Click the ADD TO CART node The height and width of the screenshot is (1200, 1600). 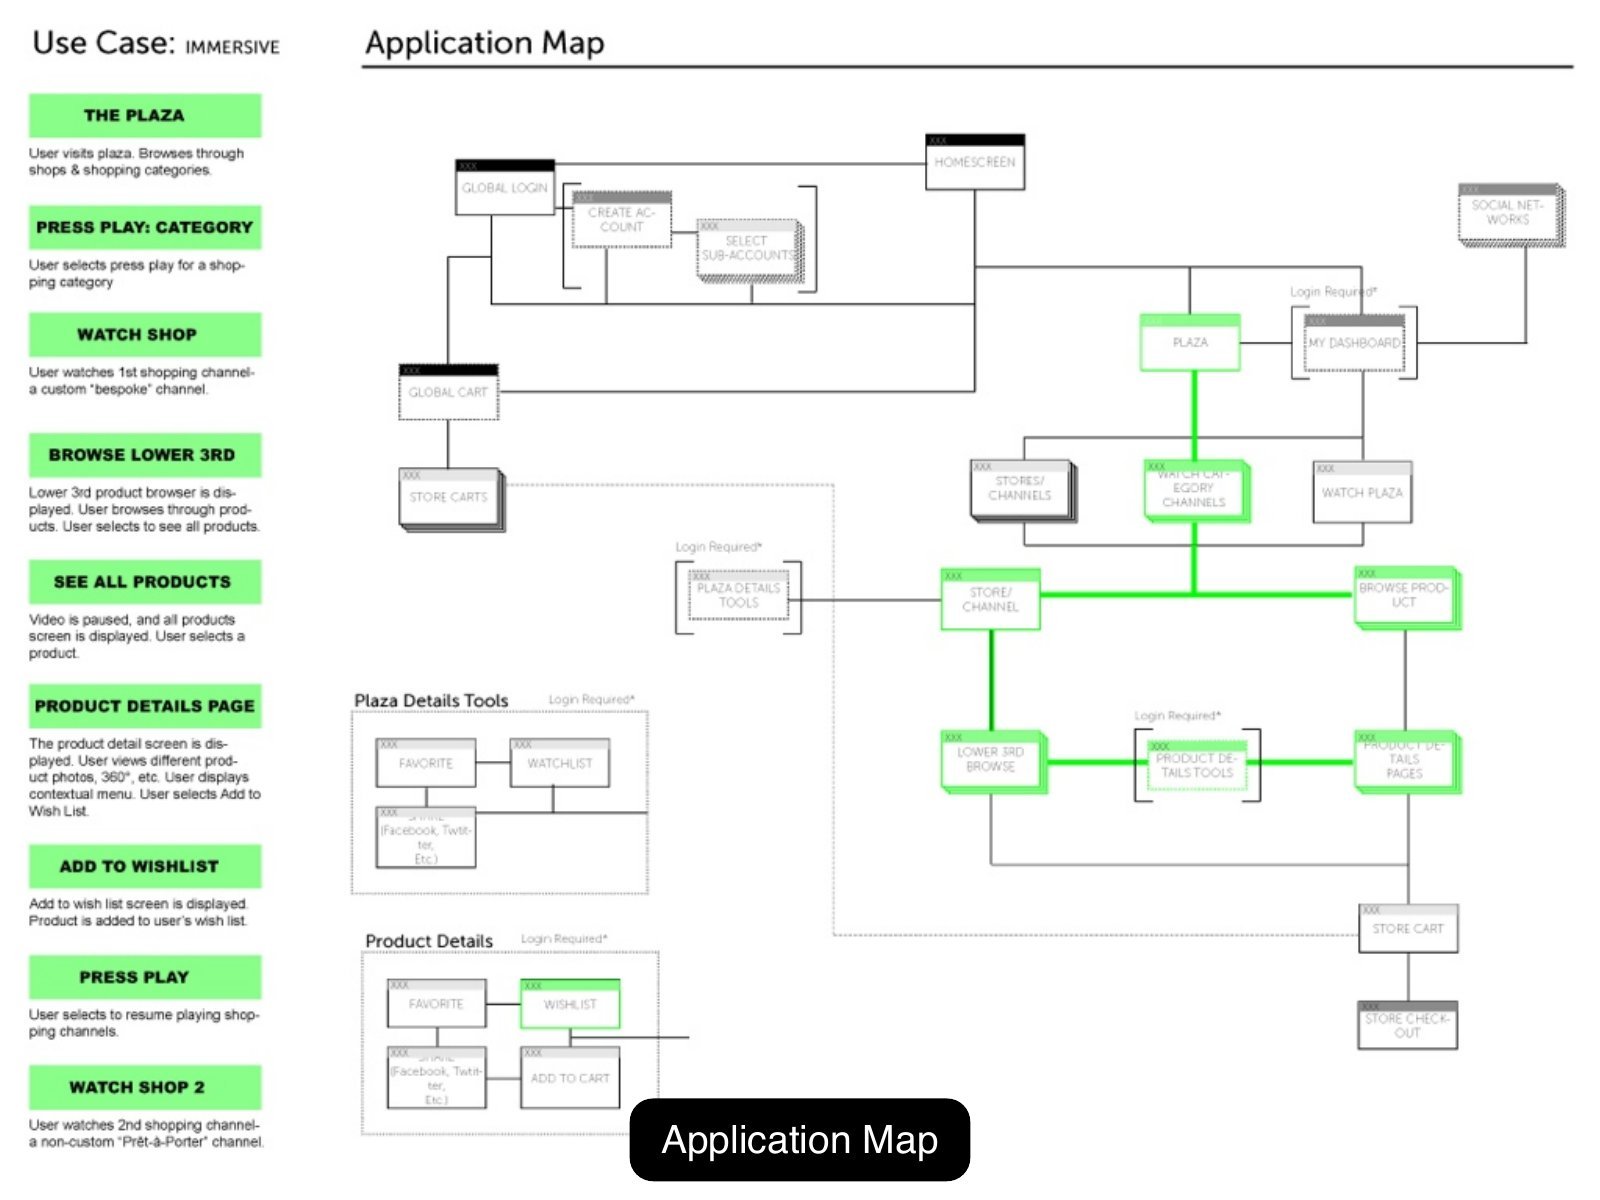pos(570,1078)
